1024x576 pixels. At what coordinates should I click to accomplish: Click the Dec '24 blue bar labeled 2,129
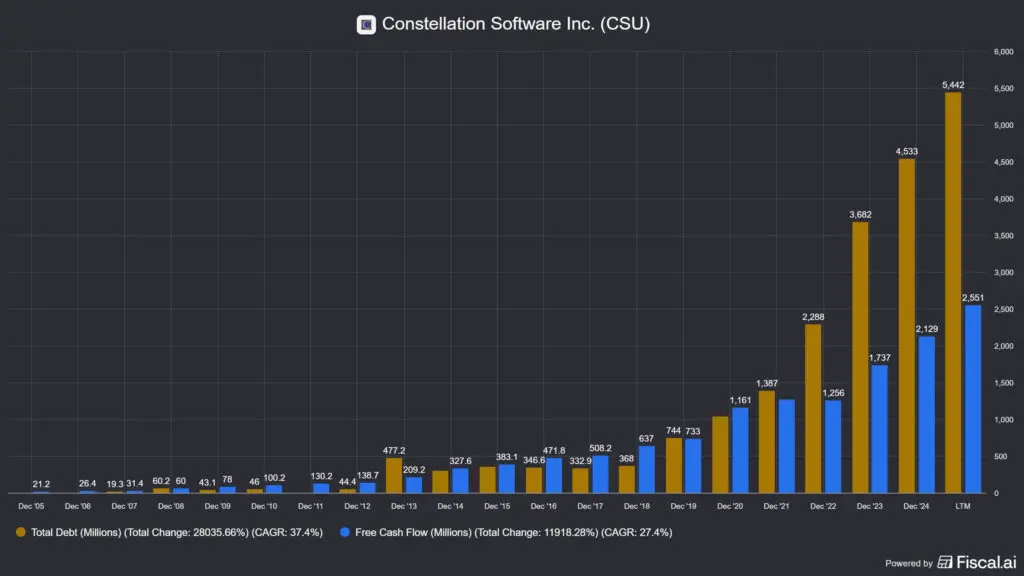(x=926, y=414)
